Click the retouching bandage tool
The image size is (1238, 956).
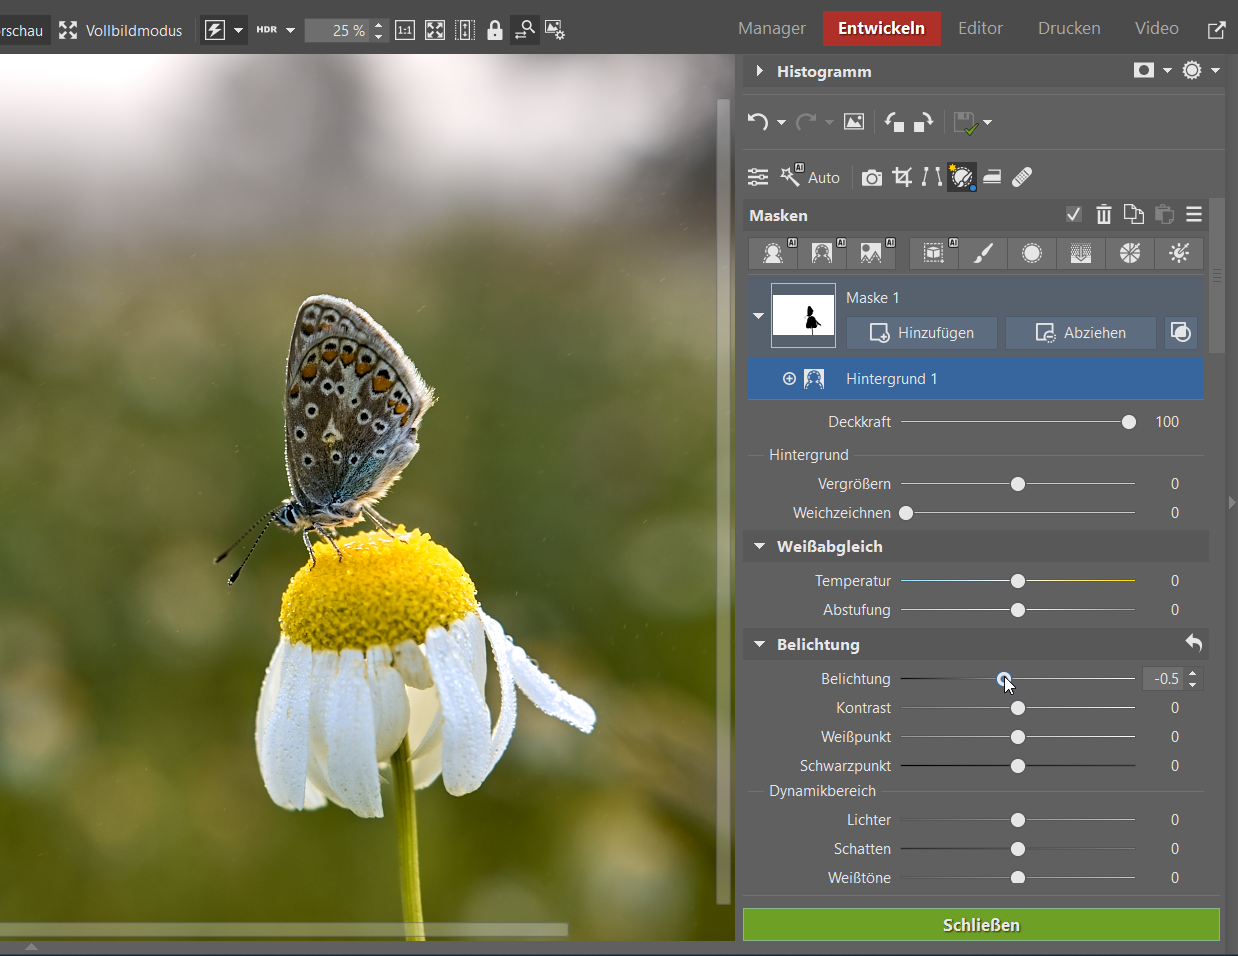click(1022, 177)
